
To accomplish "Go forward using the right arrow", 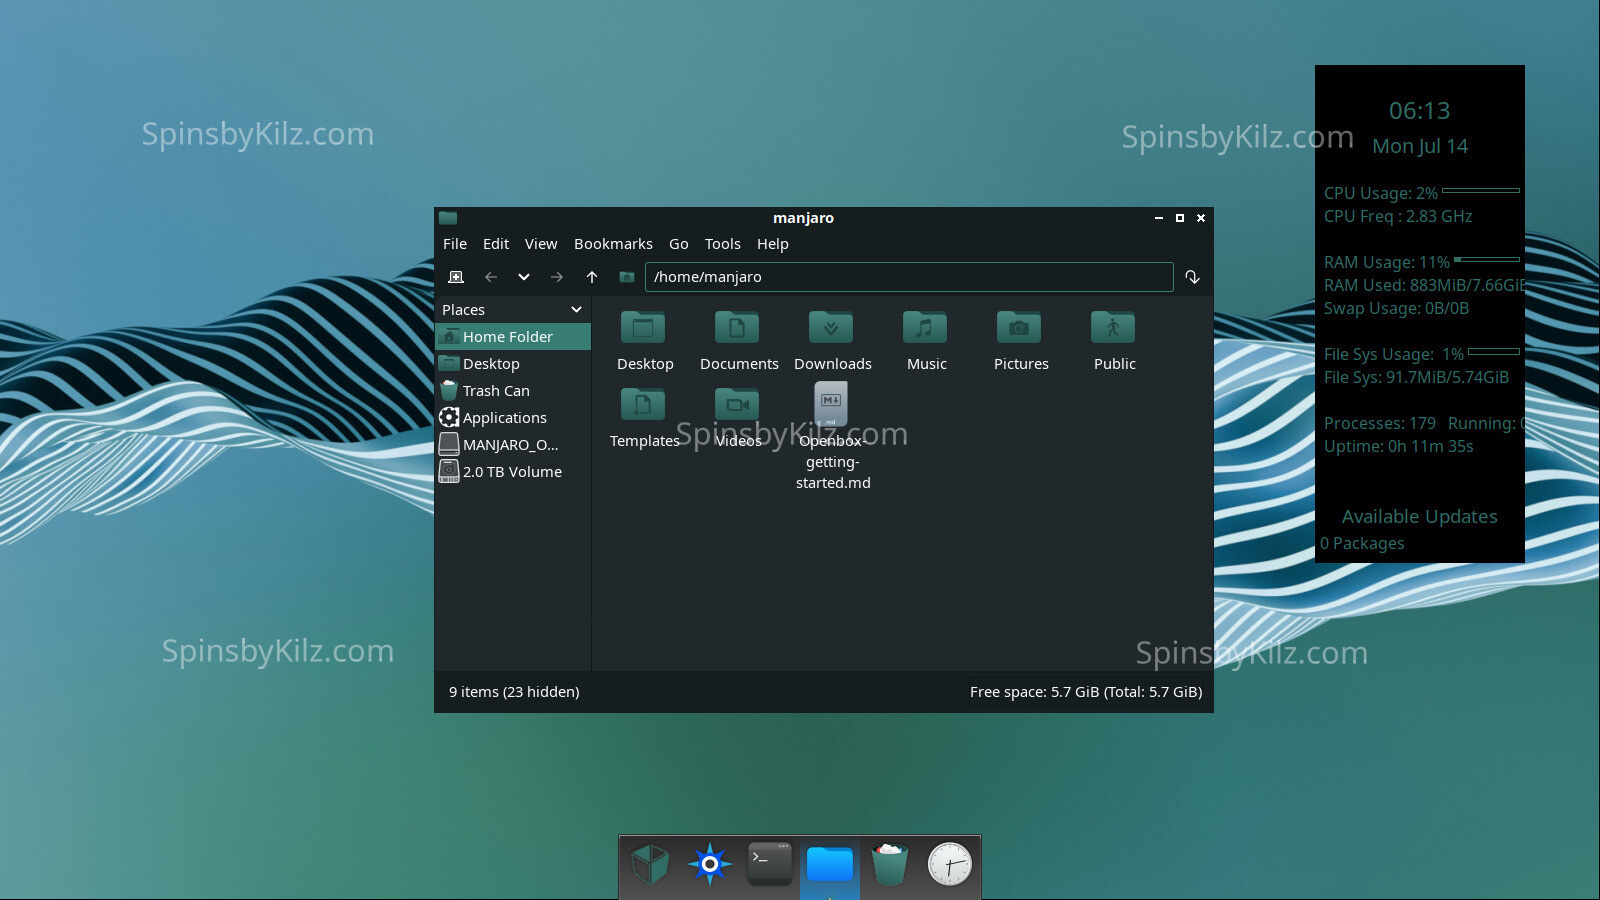I will coord(557,277).
